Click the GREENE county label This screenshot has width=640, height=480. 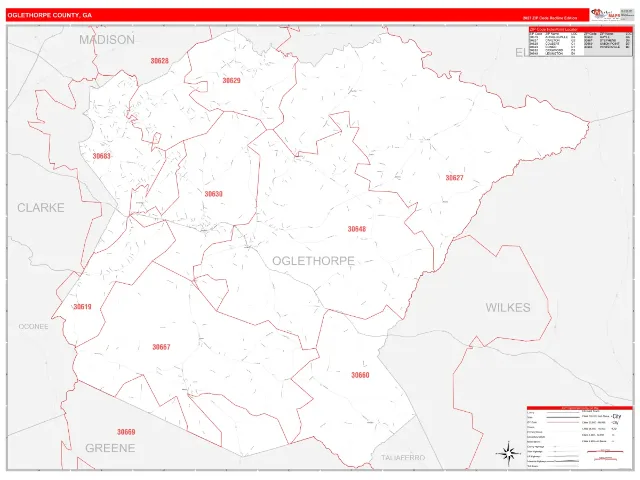110,448
